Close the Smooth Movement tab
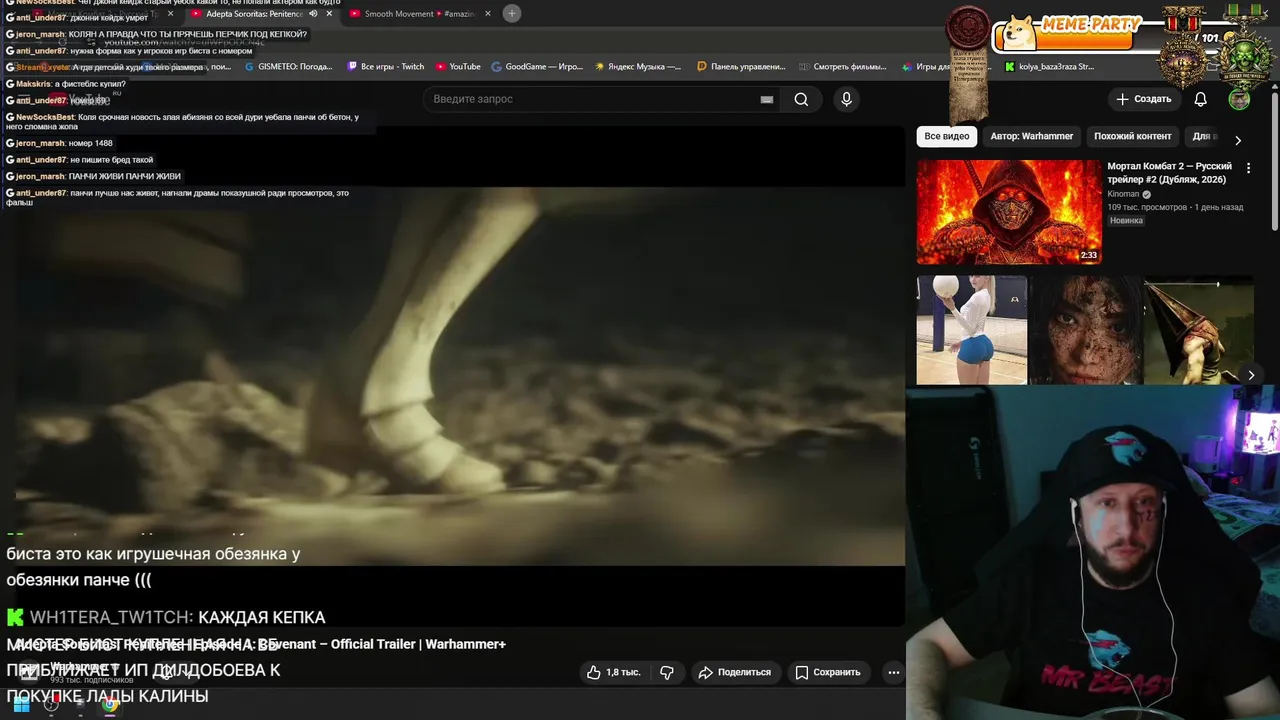Image resolution: width=1280 pixels, height=720 pixels. point(488,13)
